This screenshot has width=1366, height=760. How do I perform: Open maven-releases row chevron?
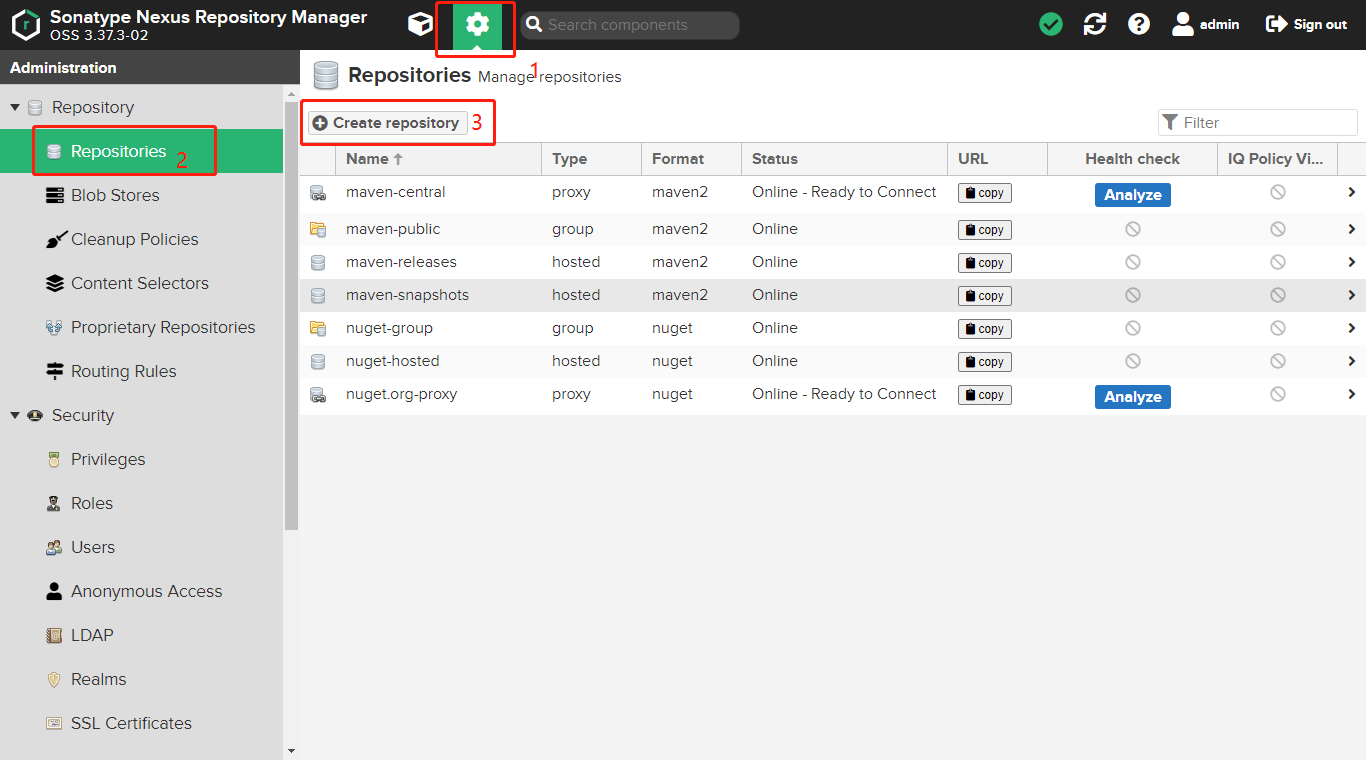tap(1351, 262)
